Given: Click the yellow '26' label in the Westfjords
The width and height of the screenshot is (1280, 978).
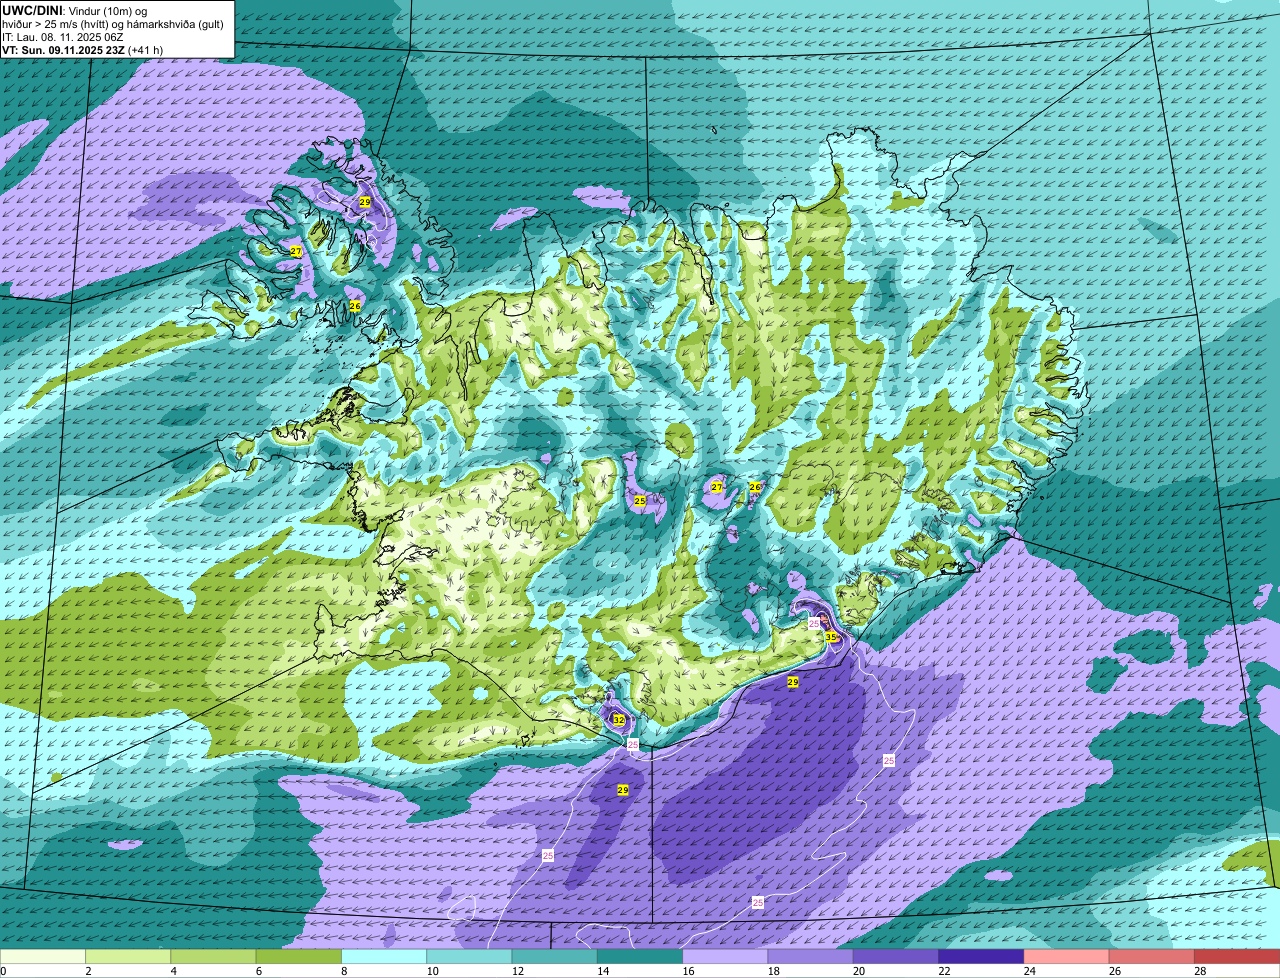Looking at the screenshot, I should (355, 306).
